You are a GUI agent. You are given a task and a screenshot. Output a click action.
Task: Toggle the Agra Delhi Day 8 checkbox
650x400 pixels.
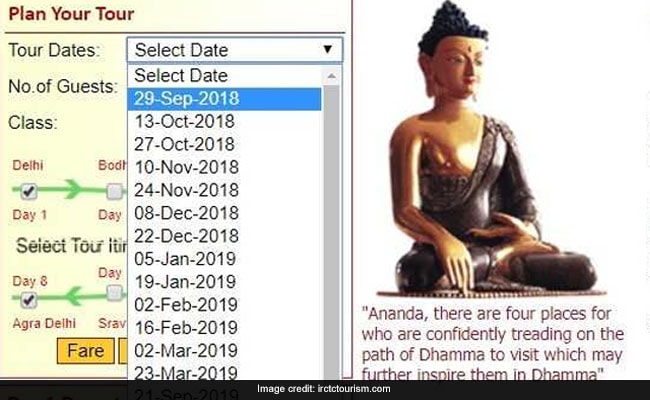click(x=29, y=299)
